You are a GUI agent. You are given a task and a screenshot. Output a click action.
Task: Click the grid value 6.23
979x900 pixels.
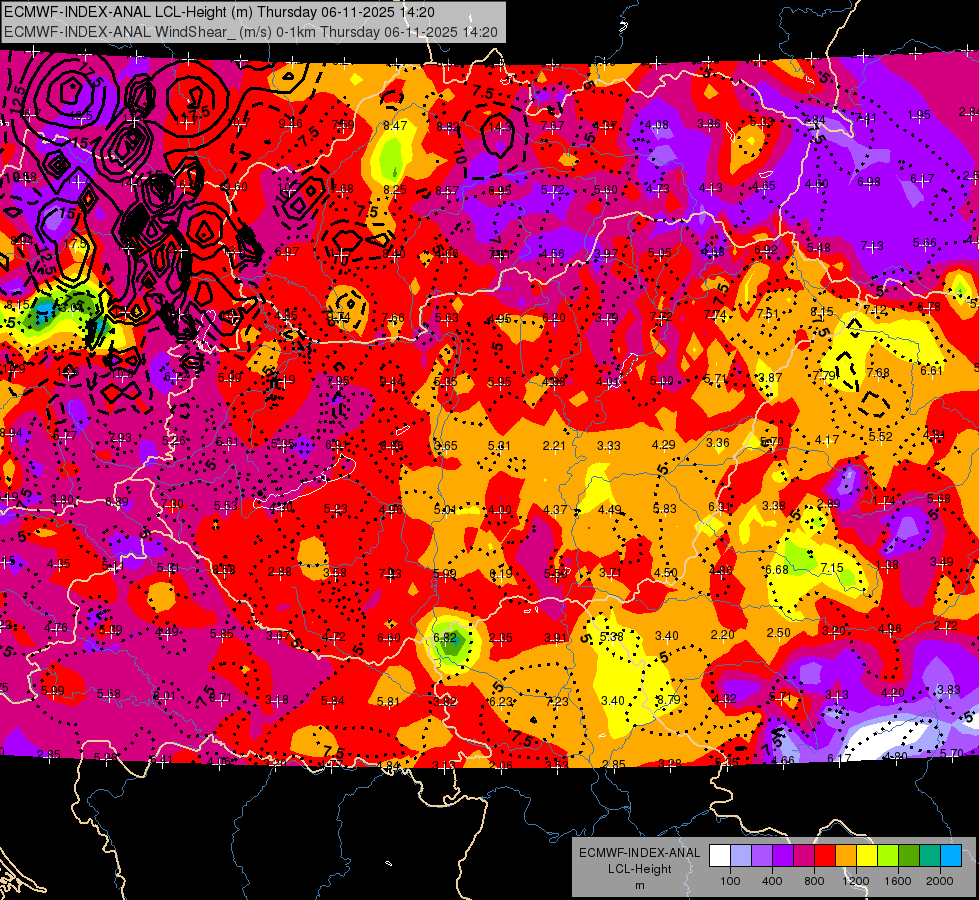click(501, 701)
